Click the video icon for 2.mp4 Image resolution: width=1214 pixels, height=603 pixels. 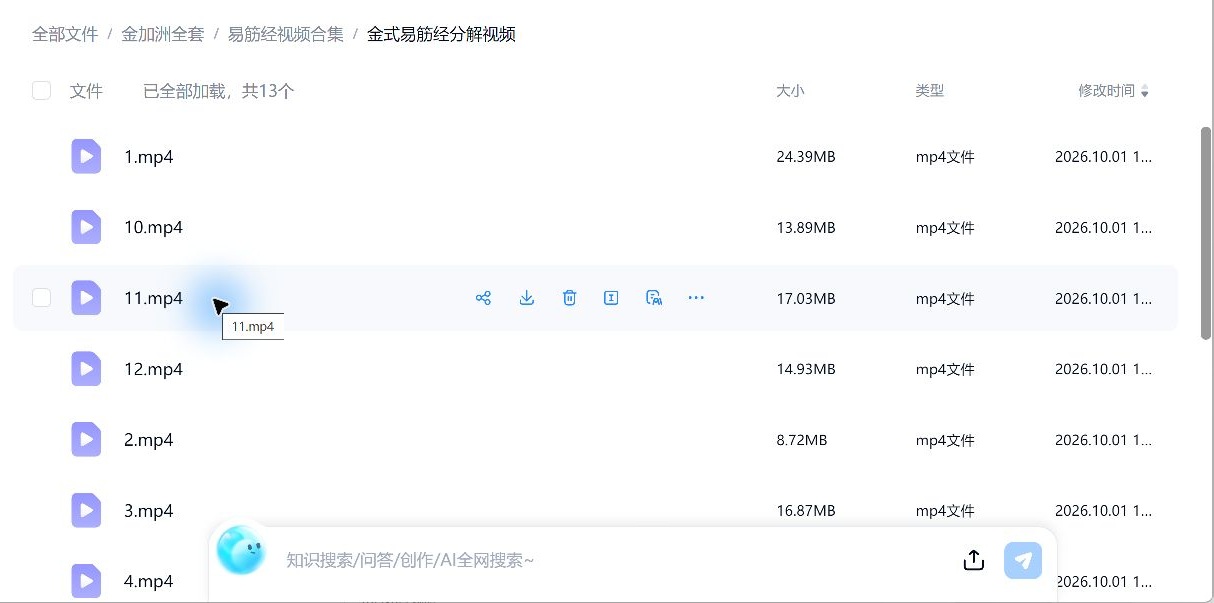(86, 440)
